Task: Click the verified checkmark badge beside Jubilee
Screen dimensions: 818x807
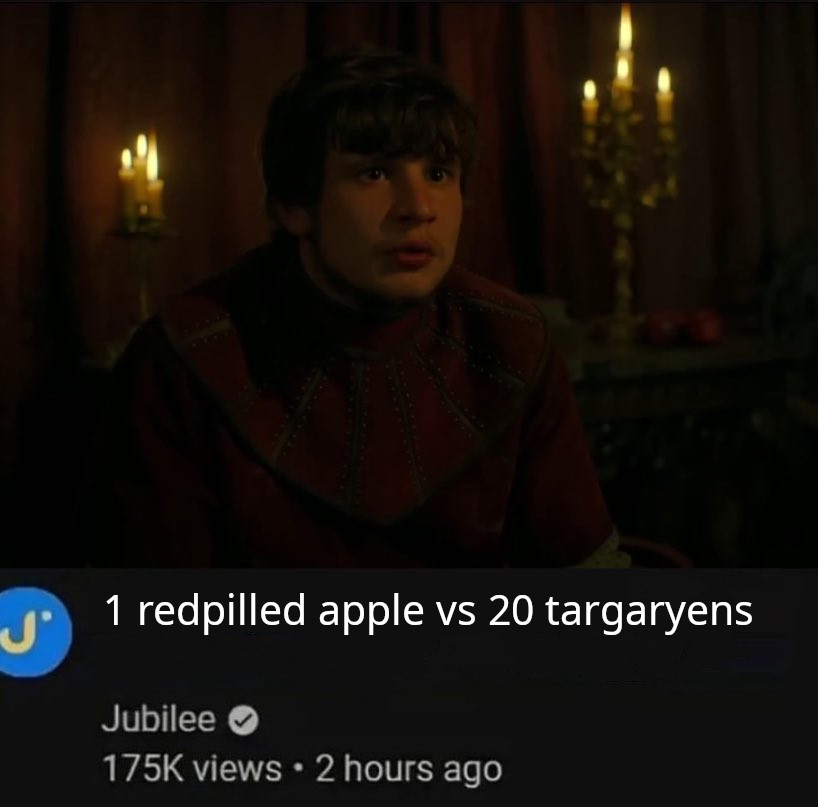Action: pyautogui.click(x=244, y=720)
